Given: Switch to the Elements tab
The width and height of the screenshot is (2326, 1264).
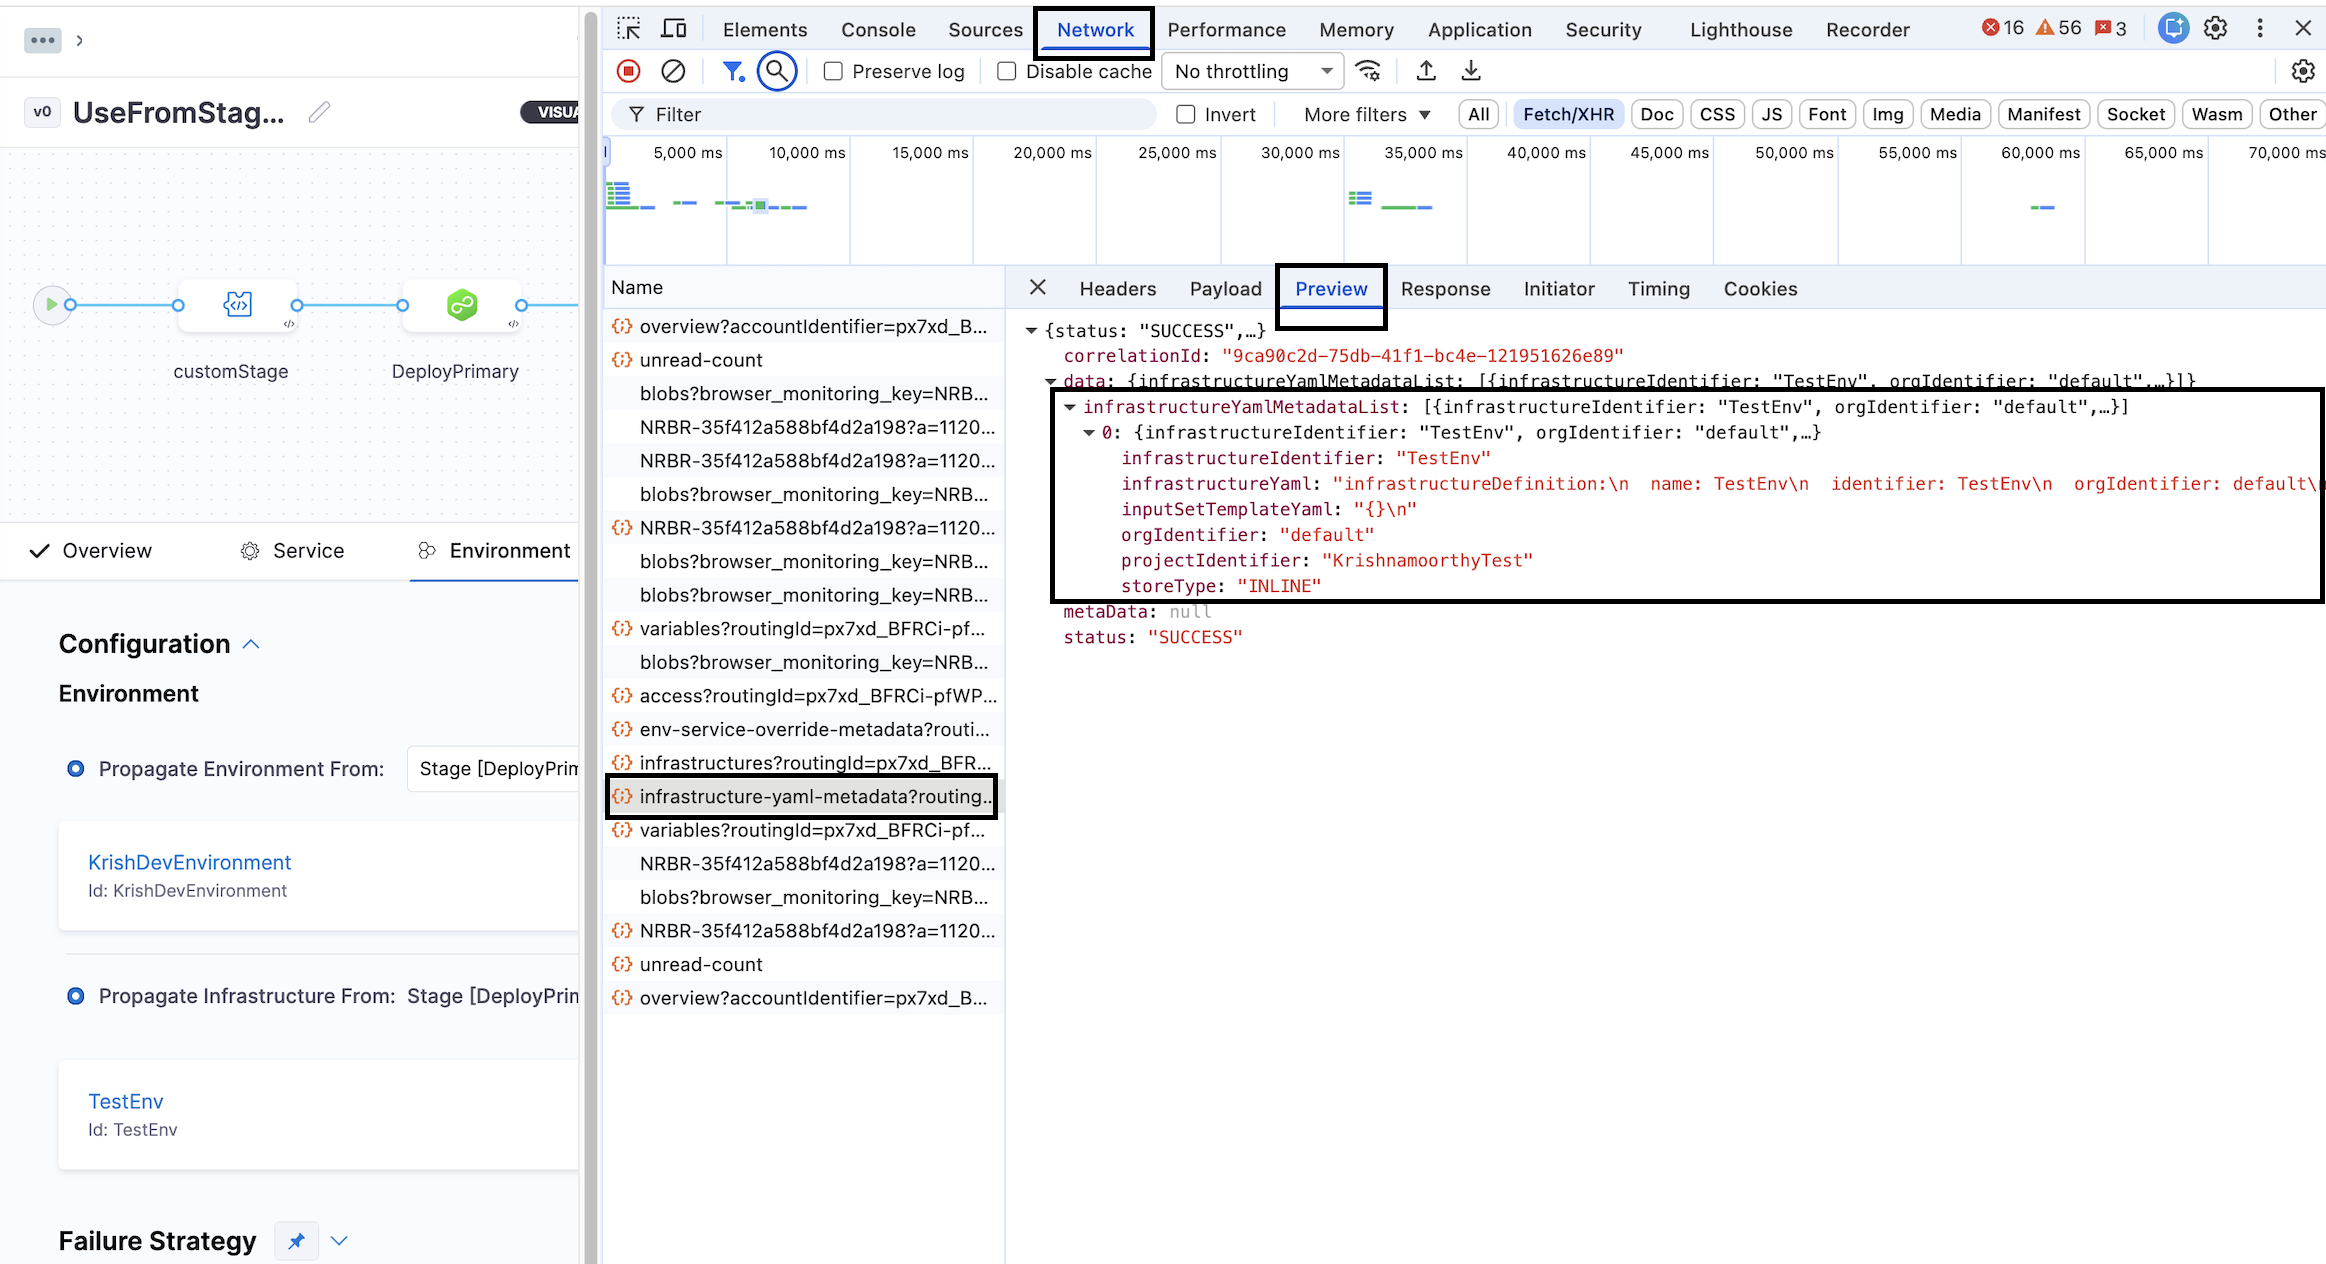Looking at the screenshot, I should (x=764, y=29).
